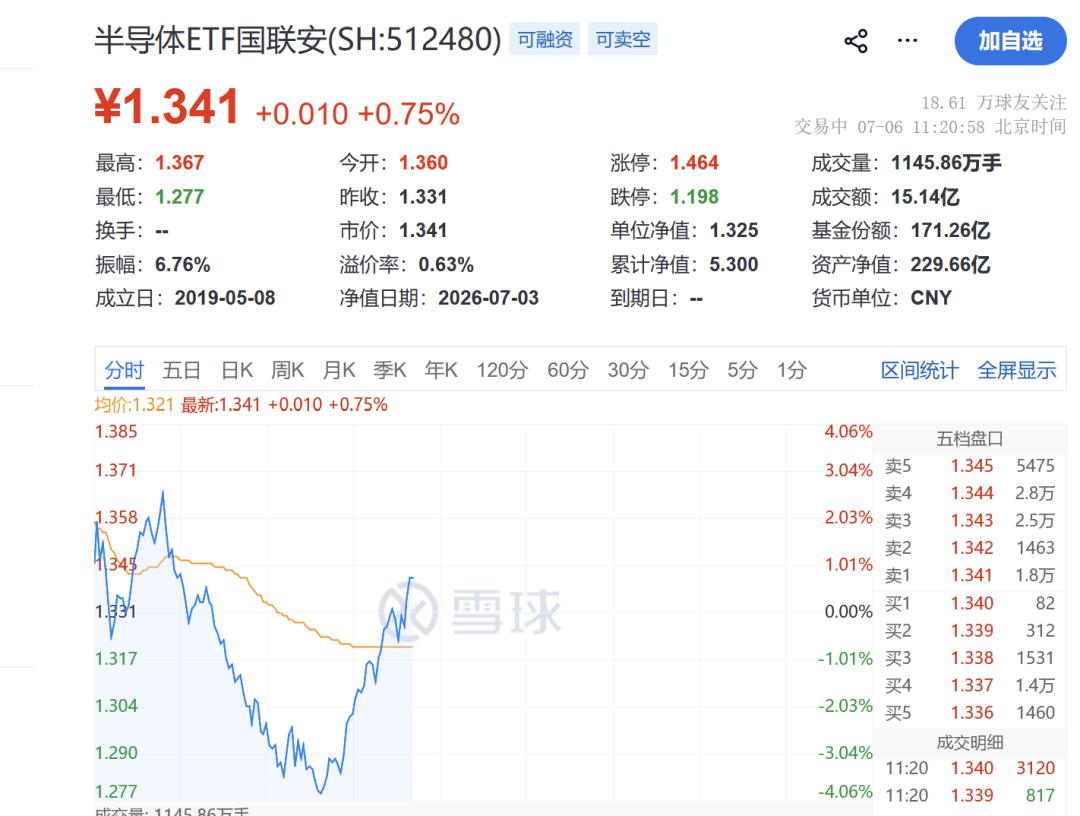The image size is (1080, 816).
Task: Click the 跌停 value 1.198
Action: pos(694,197)
